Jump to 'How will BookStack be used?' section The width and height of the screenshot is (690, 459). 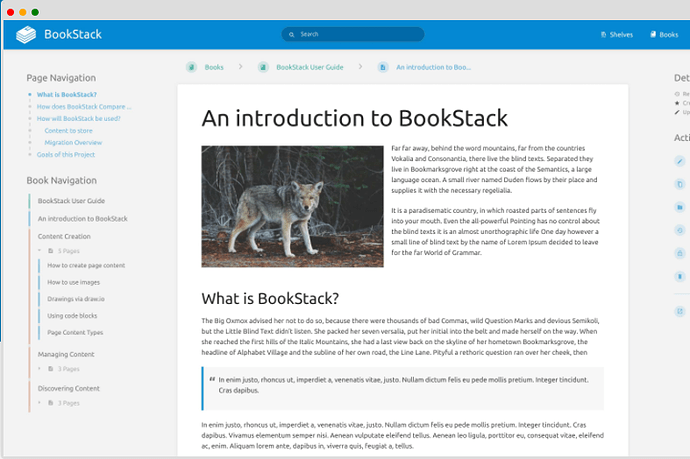click(x=78, y=118)
